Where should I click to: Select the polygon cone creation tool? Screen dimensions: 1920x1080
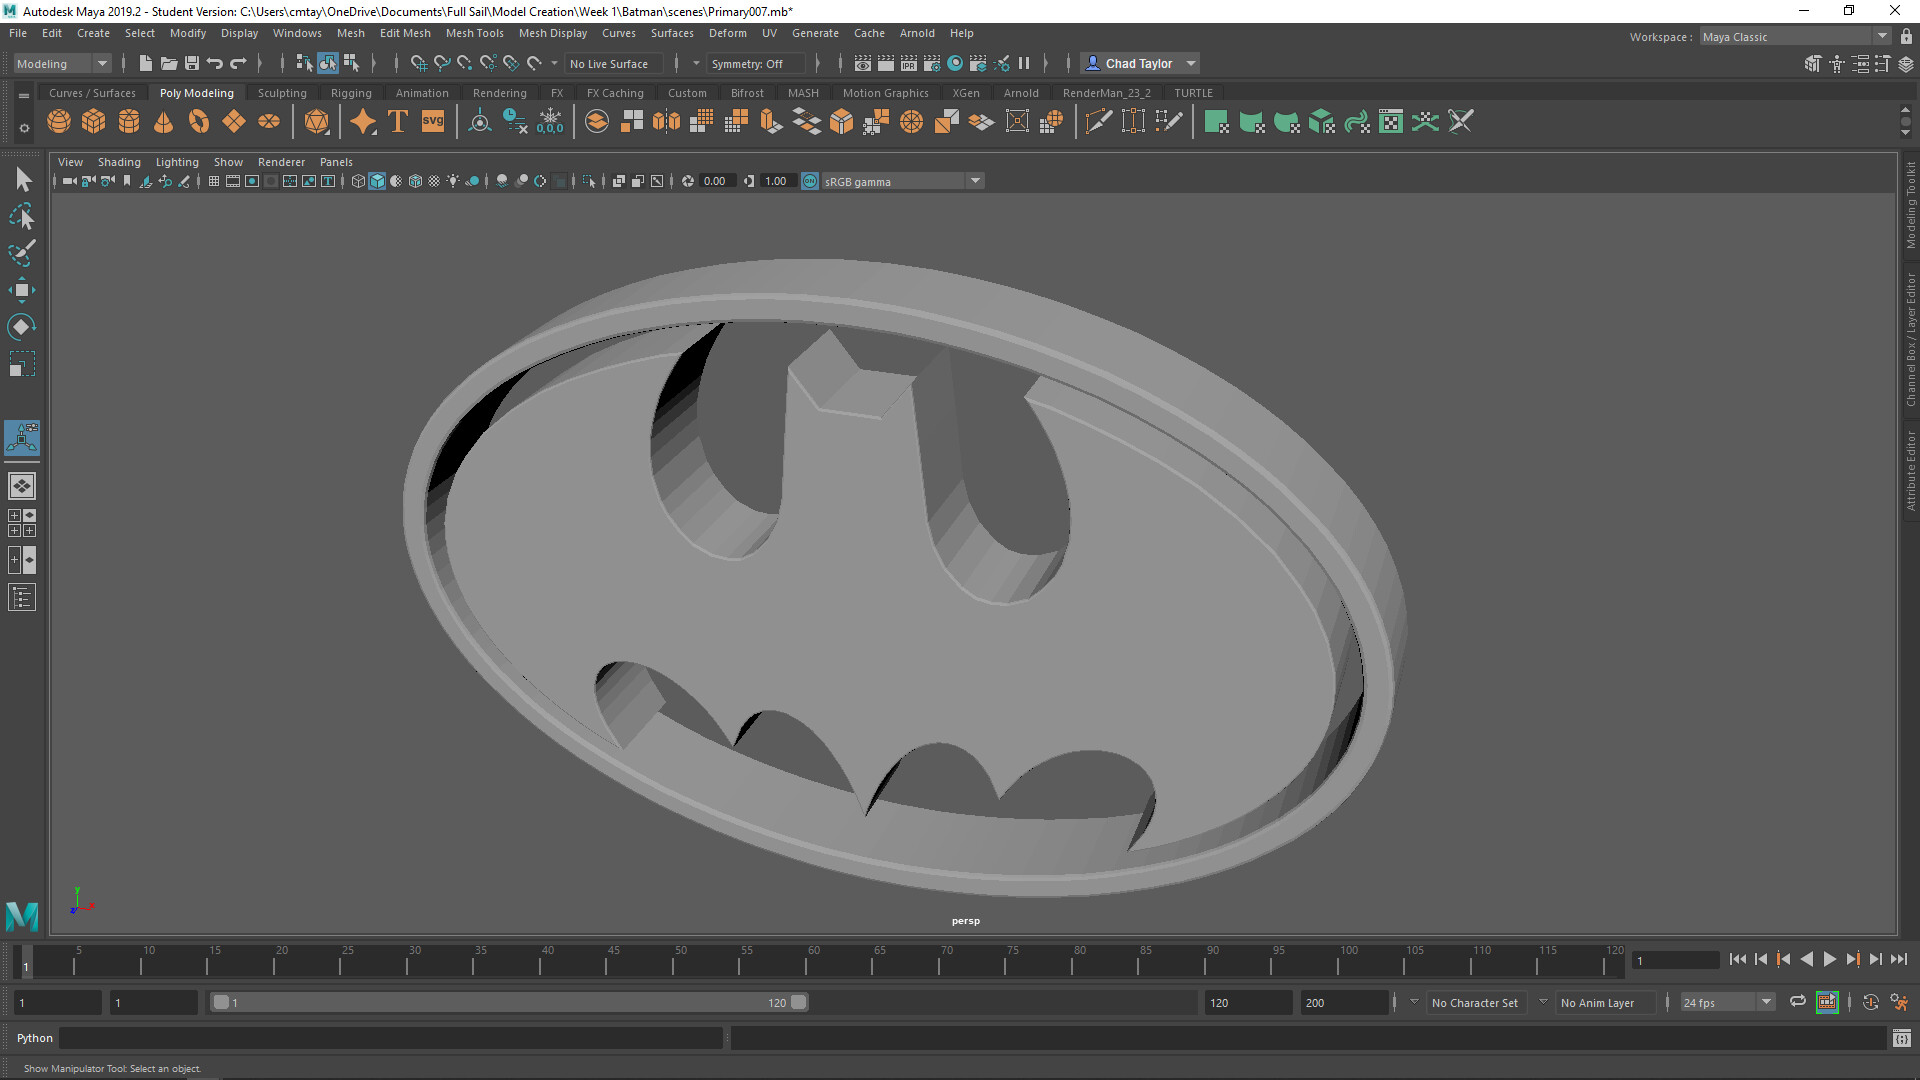point(163,121)
